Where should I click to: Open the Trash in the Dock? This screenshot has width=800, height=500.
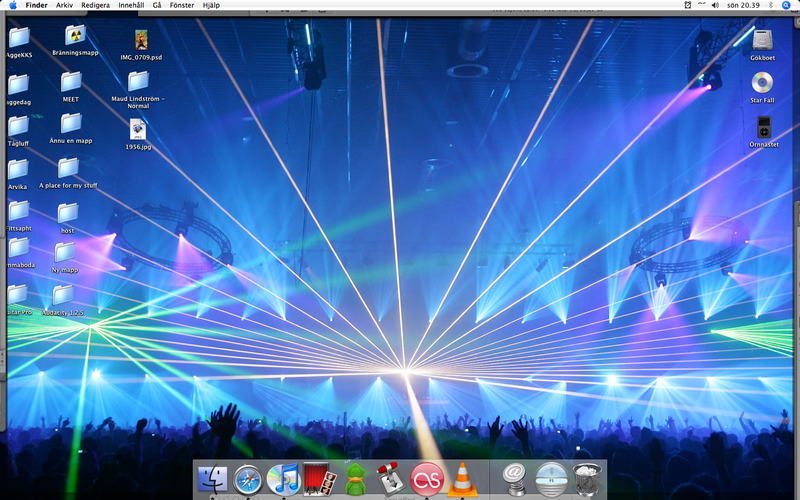pyautogui.click(x=588, y=479)
